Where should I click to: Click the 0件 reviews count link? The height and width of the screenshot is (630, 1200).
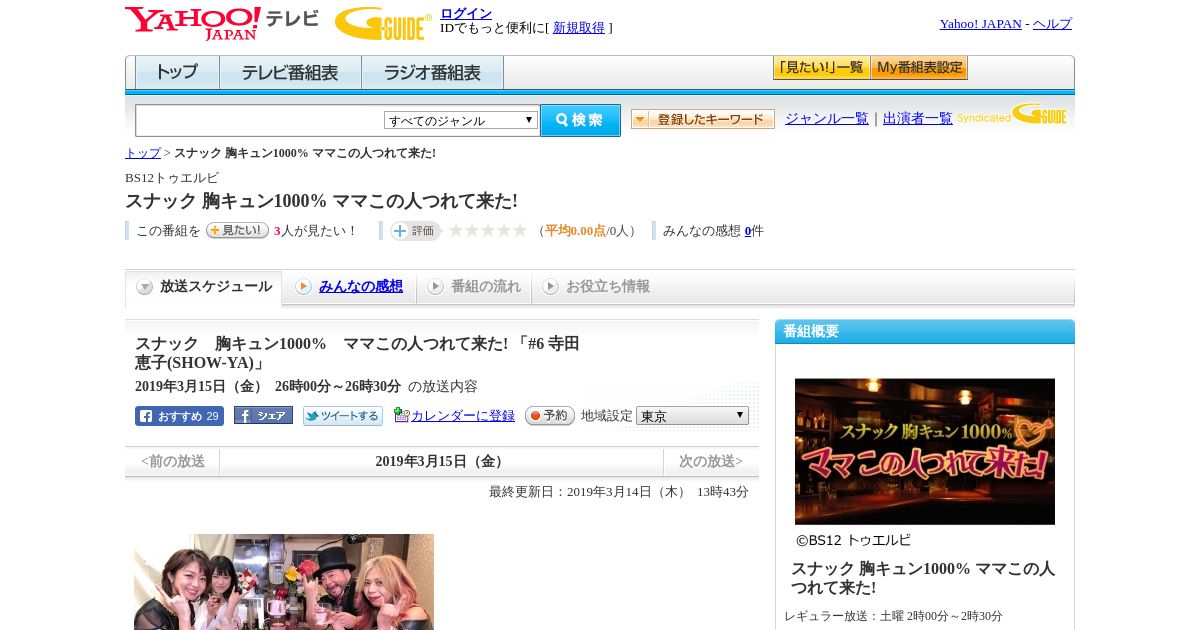coord(748,231)
